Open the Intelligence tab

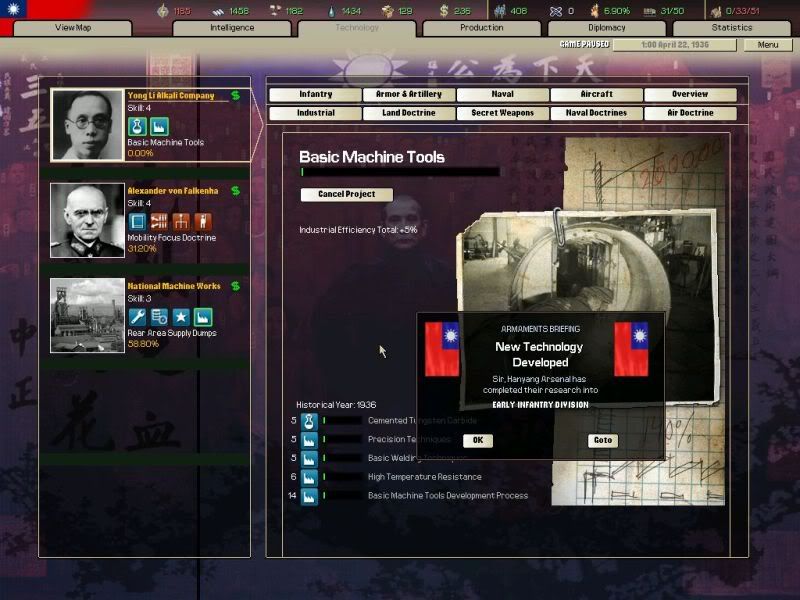tap(232, 28)
